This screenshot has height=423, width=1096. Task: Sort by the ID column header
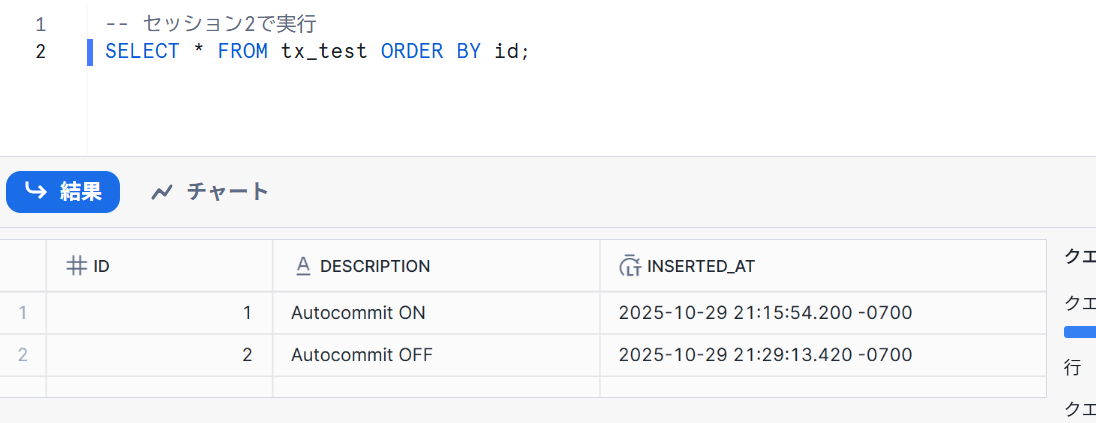pyautogui.click(x=101, y=266)
